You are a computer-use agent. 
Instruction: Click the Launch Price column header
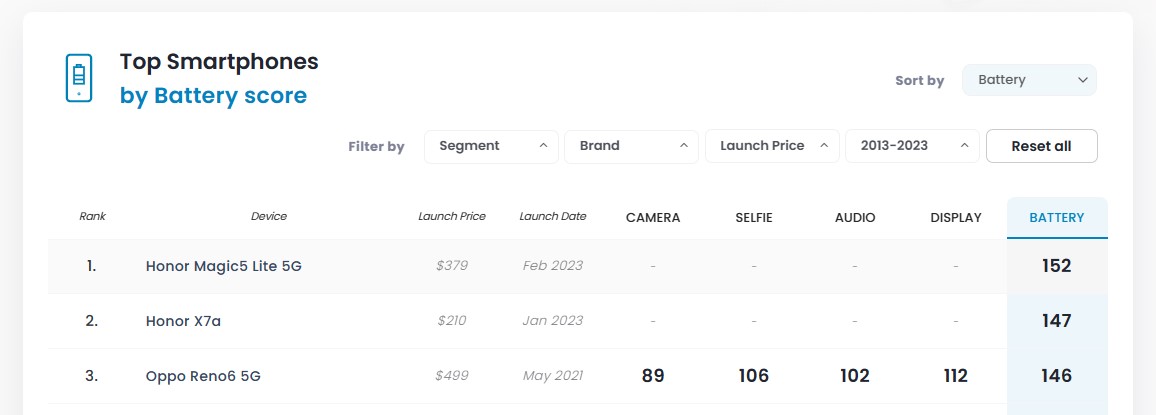(452, 216)
